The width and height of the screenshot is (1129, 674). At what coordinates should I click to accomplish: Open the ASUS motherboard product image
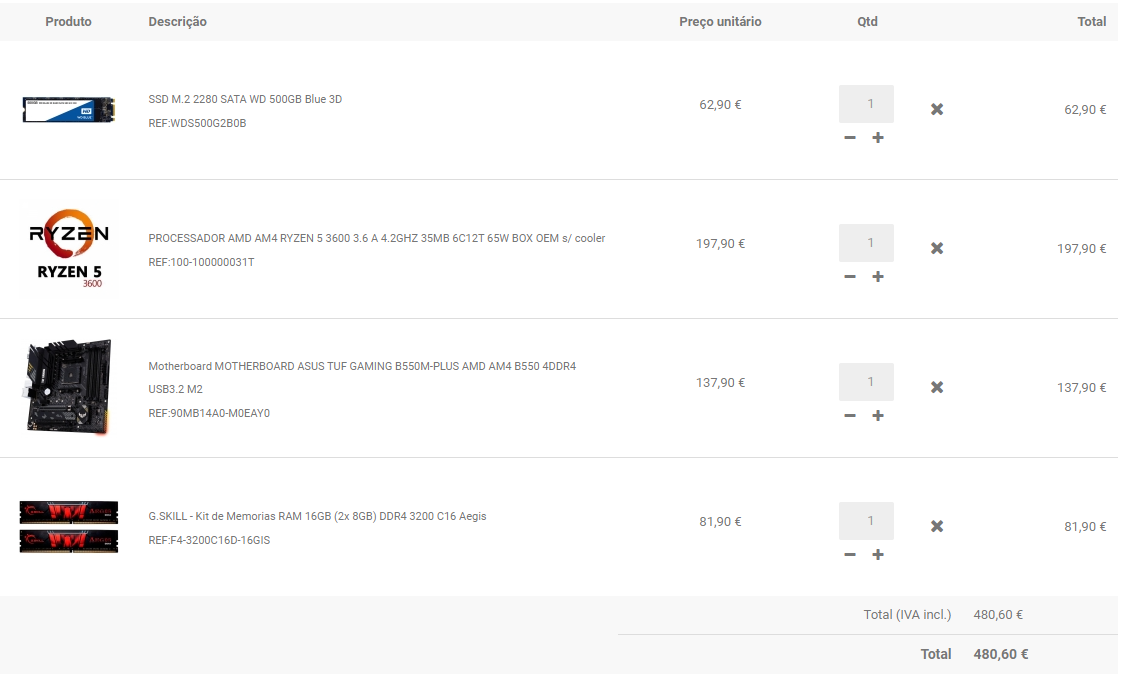[x=68, y=387]
